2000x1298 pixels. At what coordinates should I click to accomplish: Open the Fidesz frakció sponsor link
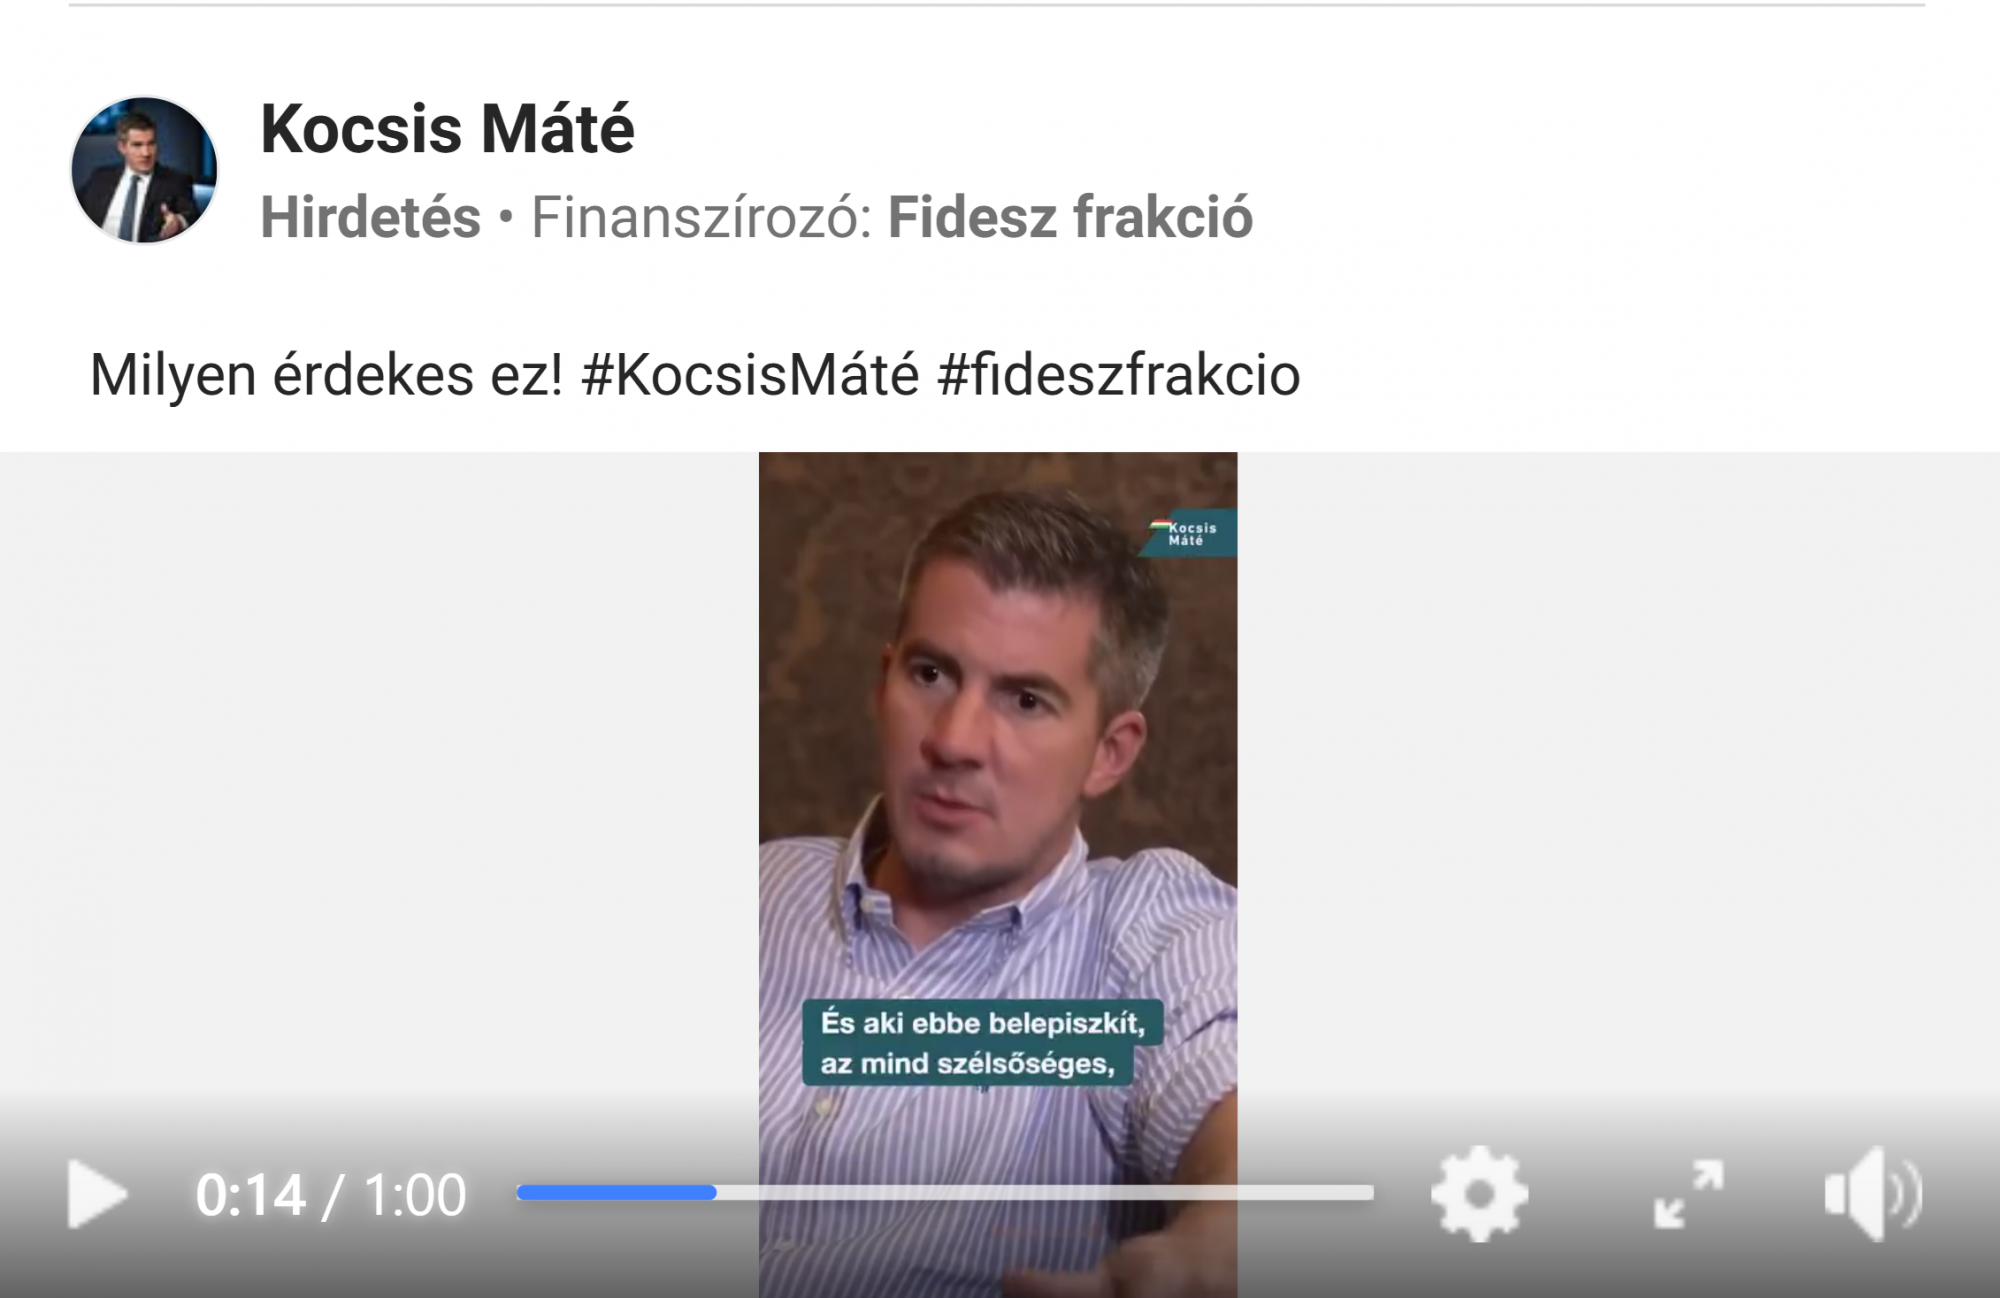[1070, 217]
